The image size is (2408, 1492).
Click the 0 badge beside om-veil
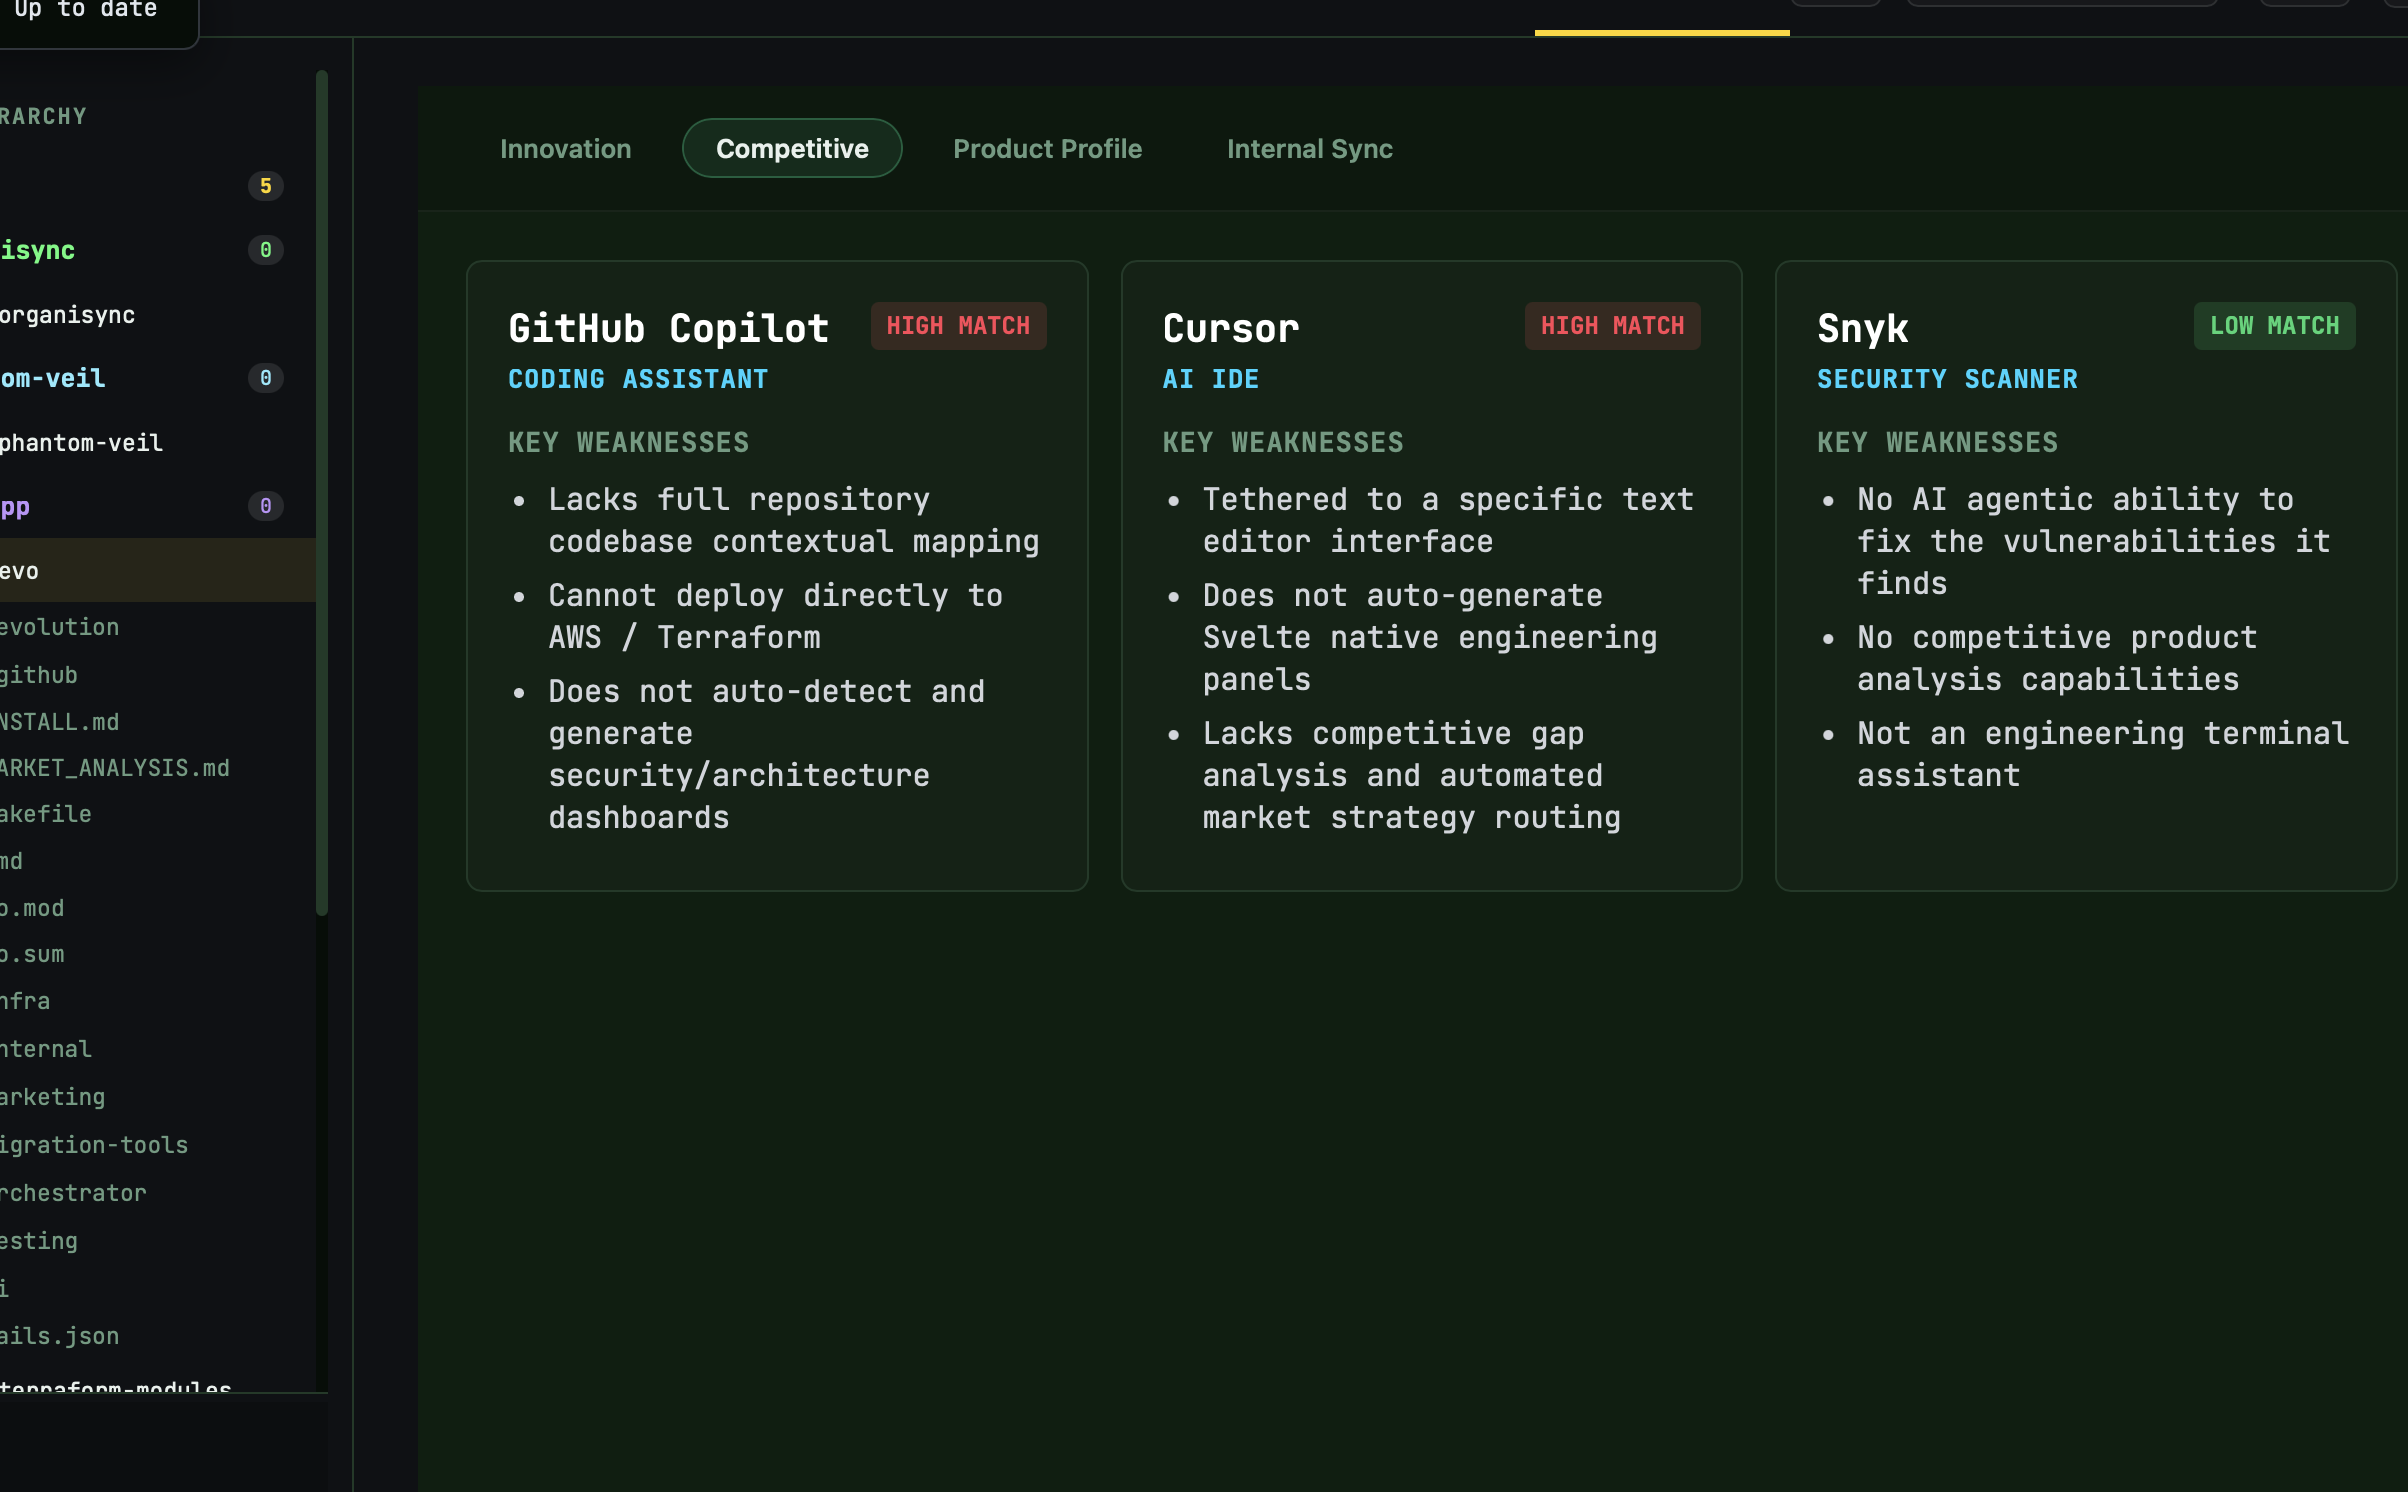(x=265, y=378)
